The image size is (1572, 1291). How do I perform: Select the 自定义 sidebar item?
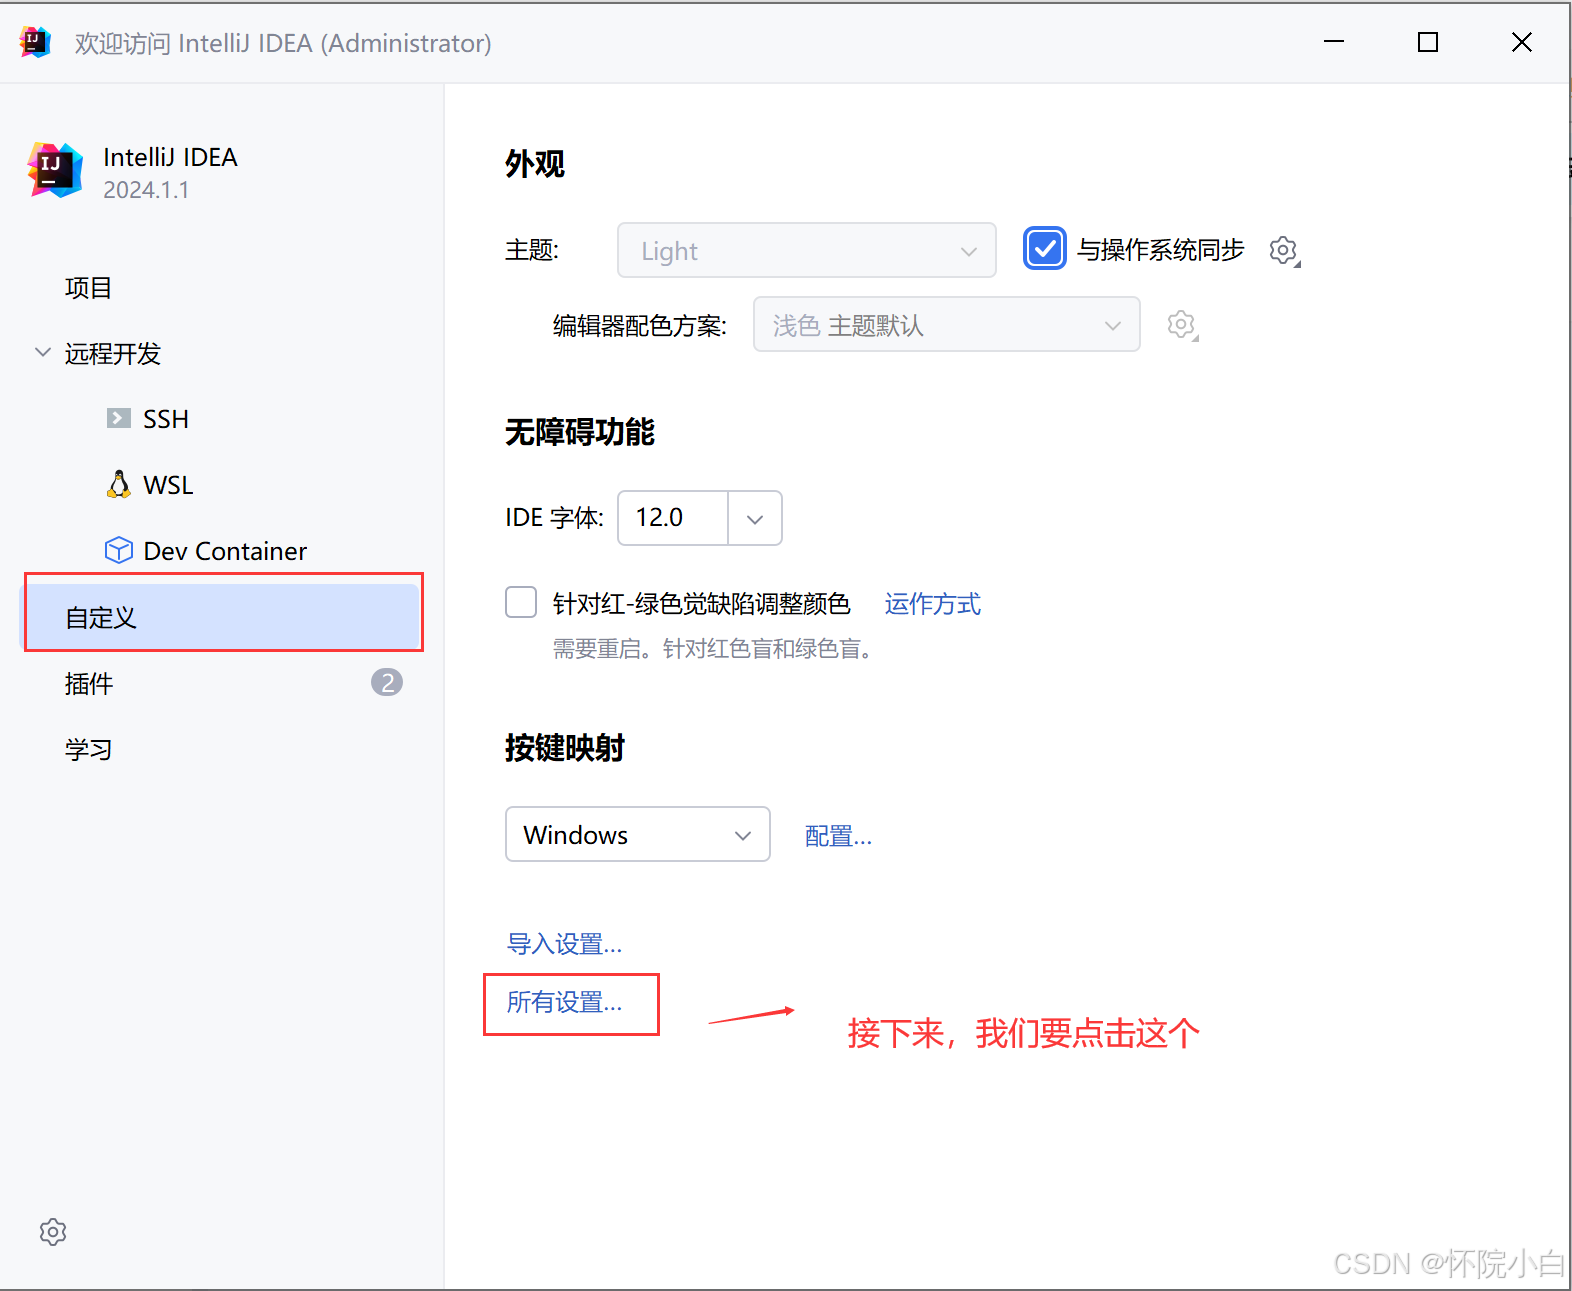click(222, 617)
